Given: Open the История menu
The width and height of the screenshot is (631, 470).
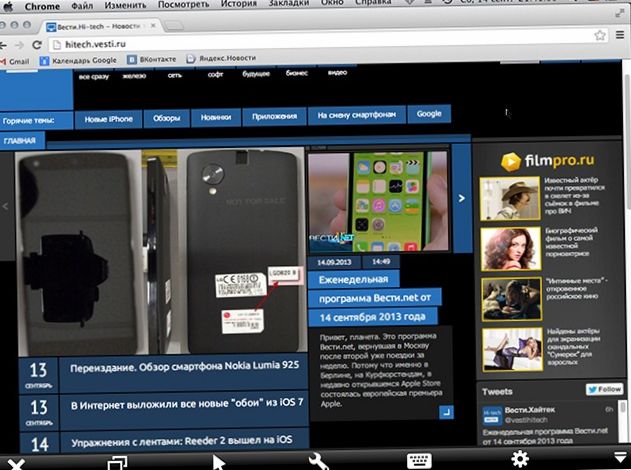Looking at the screenshot, I should tap(239, 4).
